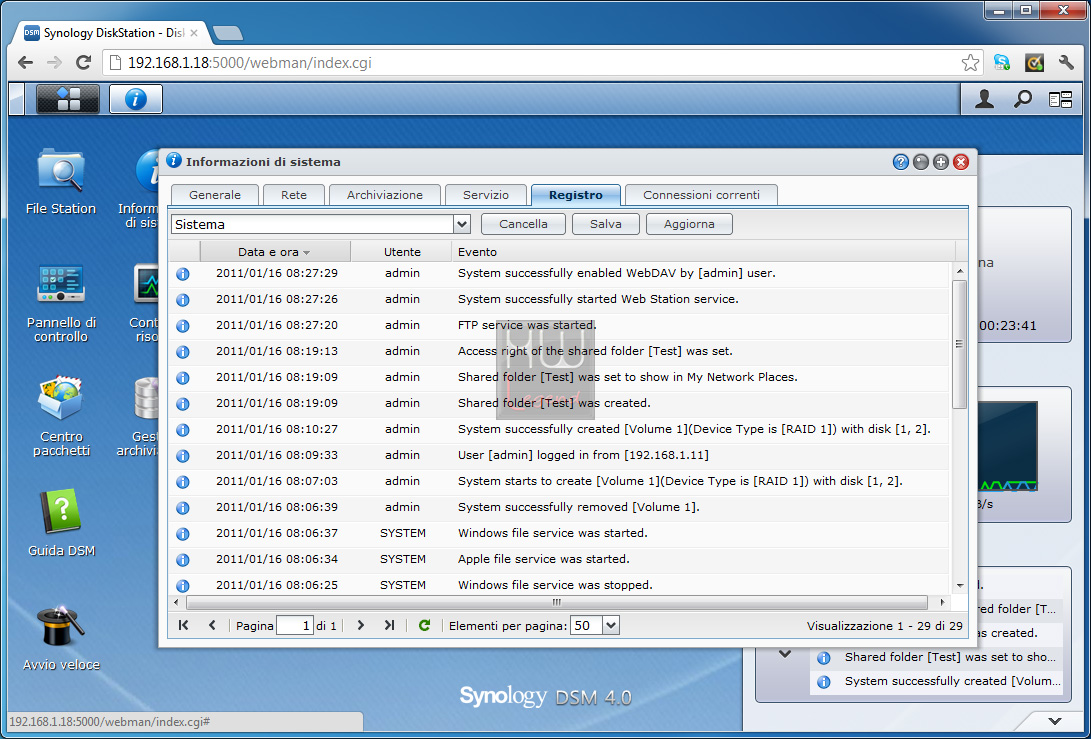Viewport: 1091px width, 739px height.
Task: Open the Chrome wrench menu
Action: tap(1066, 63)
